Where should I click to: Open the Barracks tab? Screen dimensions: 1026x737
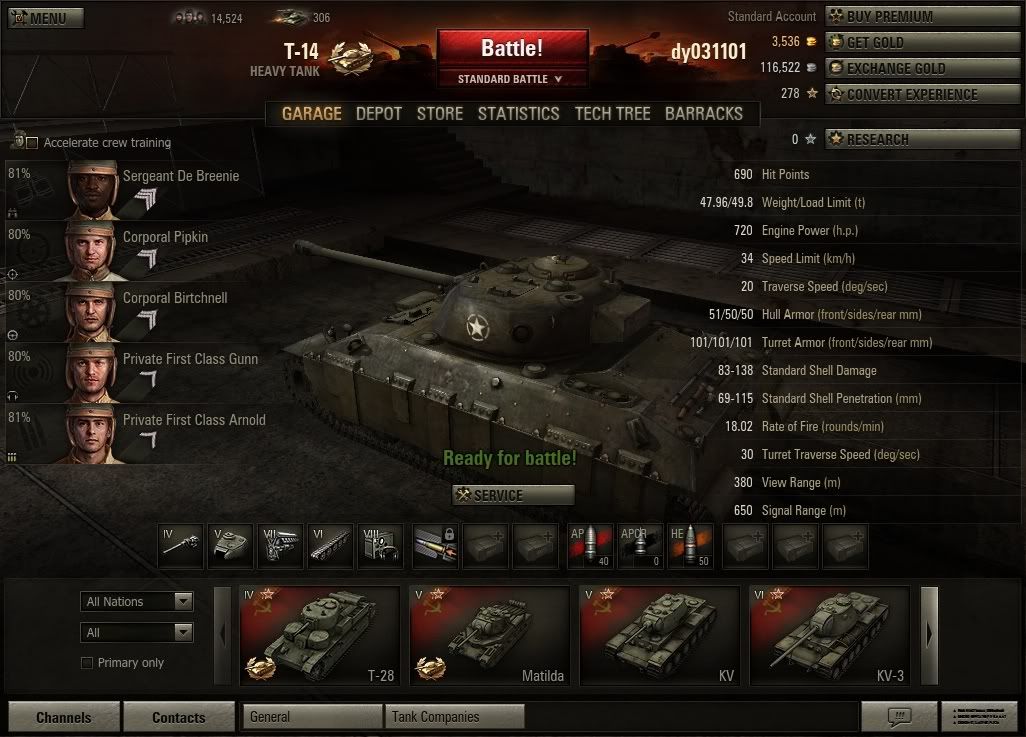(x=704, y=114)
